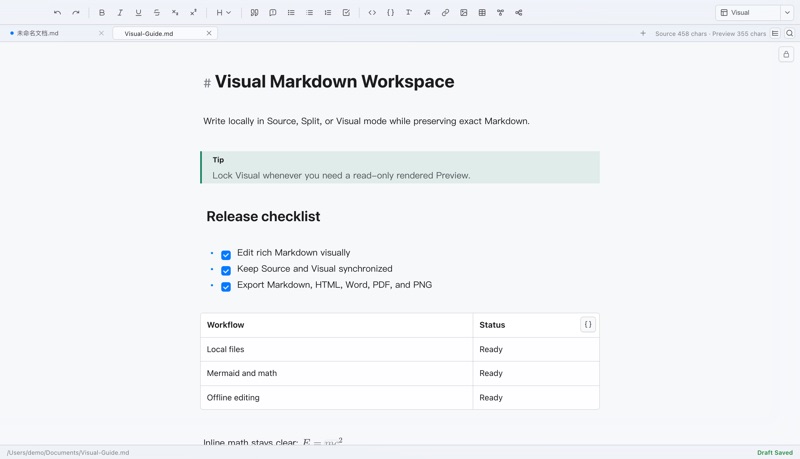The width and height of the screenshot is (800, 459).
Task: Uncheck the 'Export Markdown, HTML, Word' item
Action: tap(226, 287)
